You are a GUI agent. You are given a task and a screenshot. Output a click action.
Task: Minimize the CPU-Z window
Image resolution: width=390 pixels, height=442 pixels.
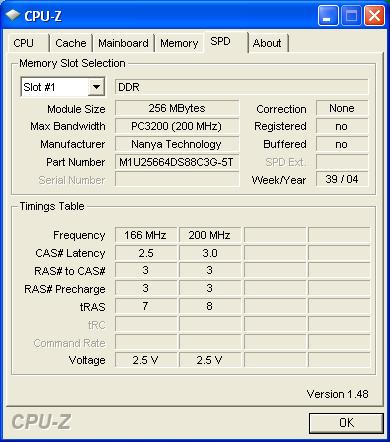tap(328, 16)
